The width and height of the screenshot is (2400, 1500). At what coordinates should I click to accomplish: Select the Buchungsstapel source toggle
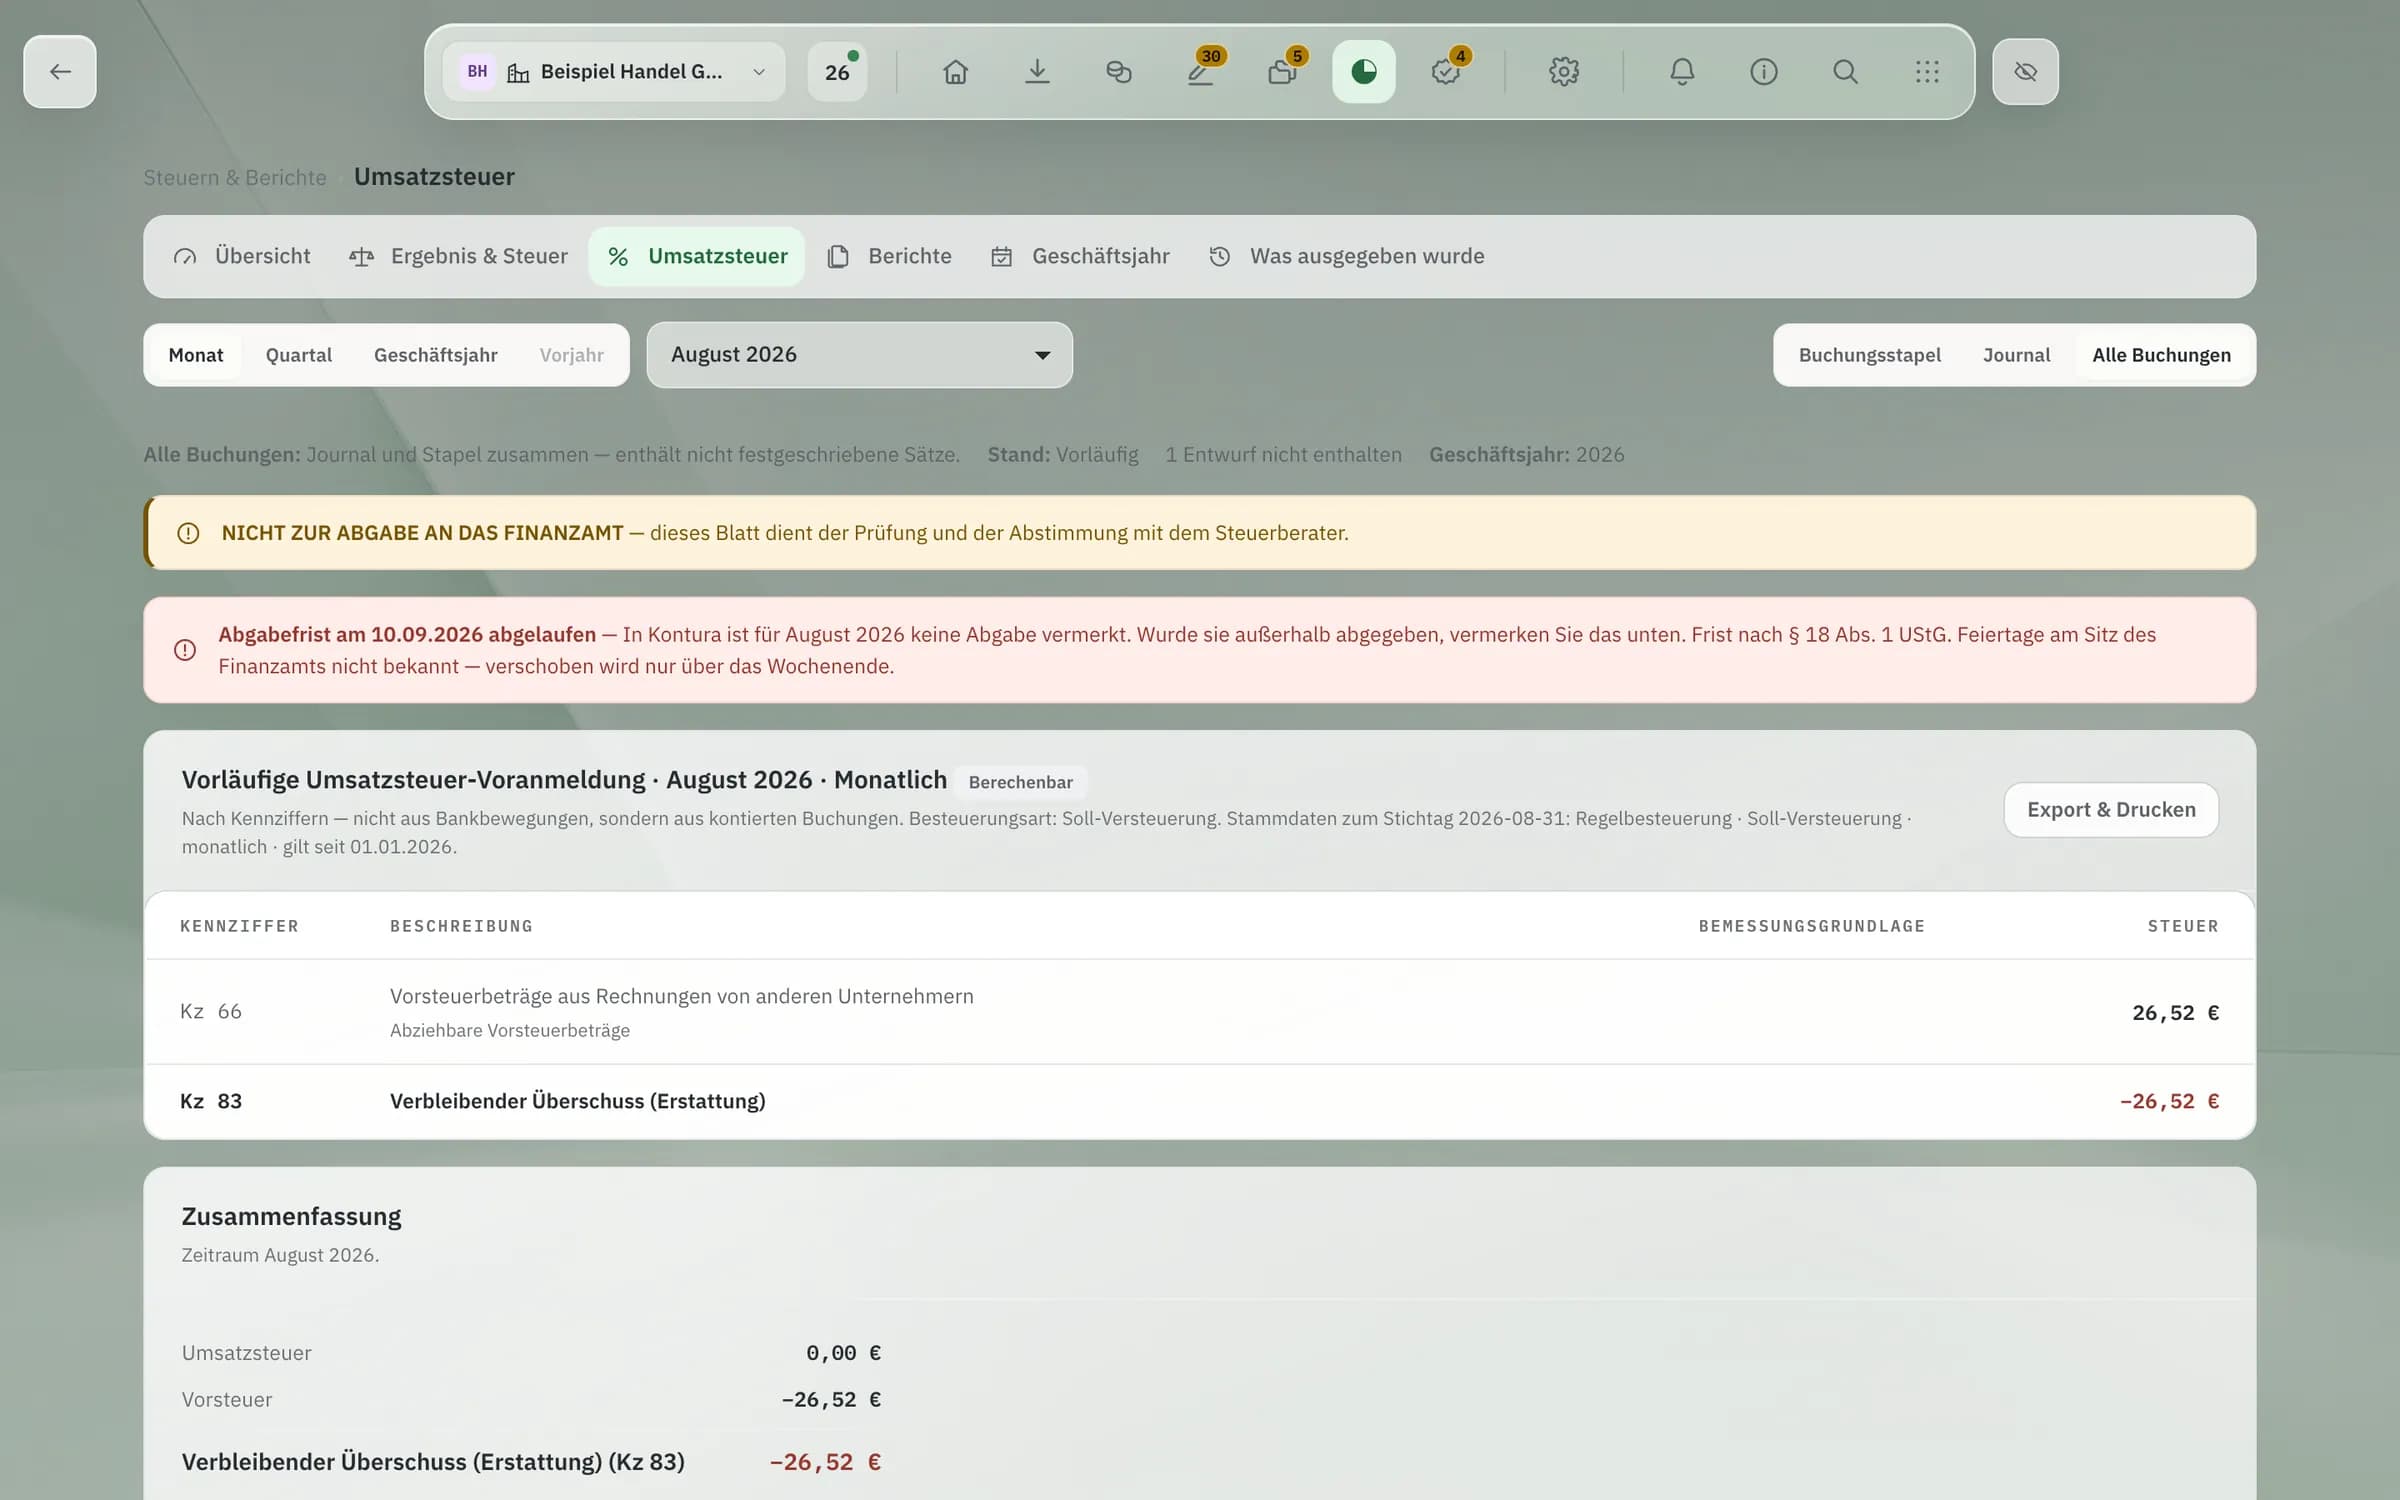[1869, 355]
